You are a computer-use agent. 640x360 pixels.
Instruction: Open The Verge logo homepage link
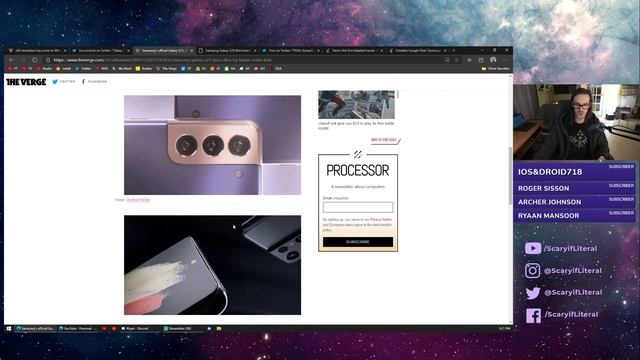26,82
